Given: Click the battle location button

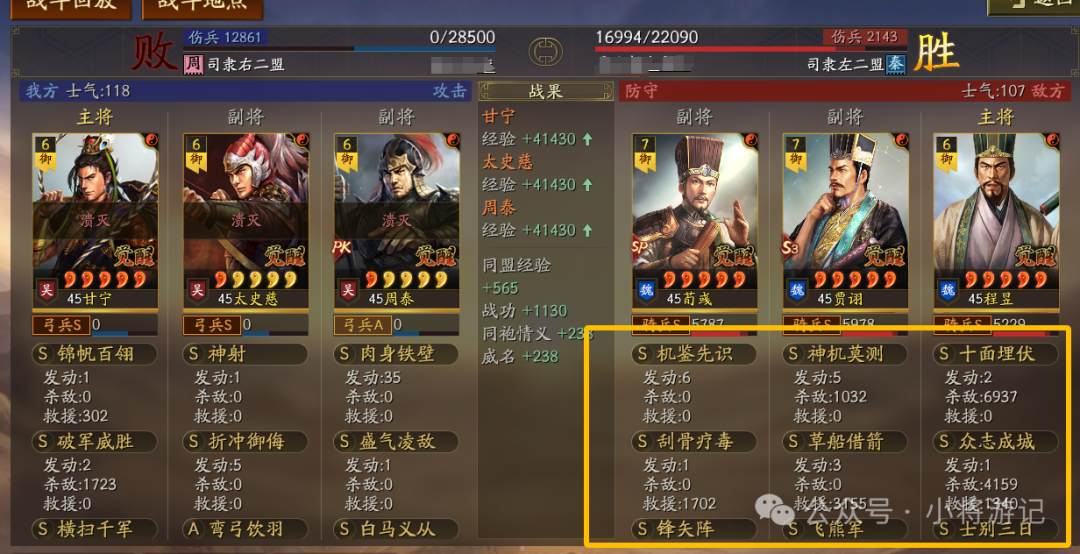Looking at the screenshot, I should tap(202, 7).
